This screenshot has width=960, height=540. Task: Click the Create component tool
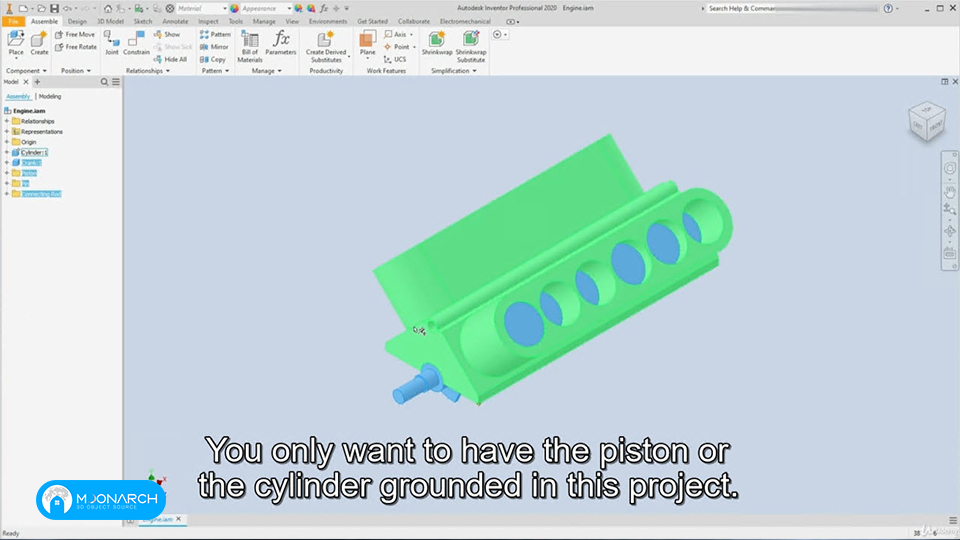[39, 43]
